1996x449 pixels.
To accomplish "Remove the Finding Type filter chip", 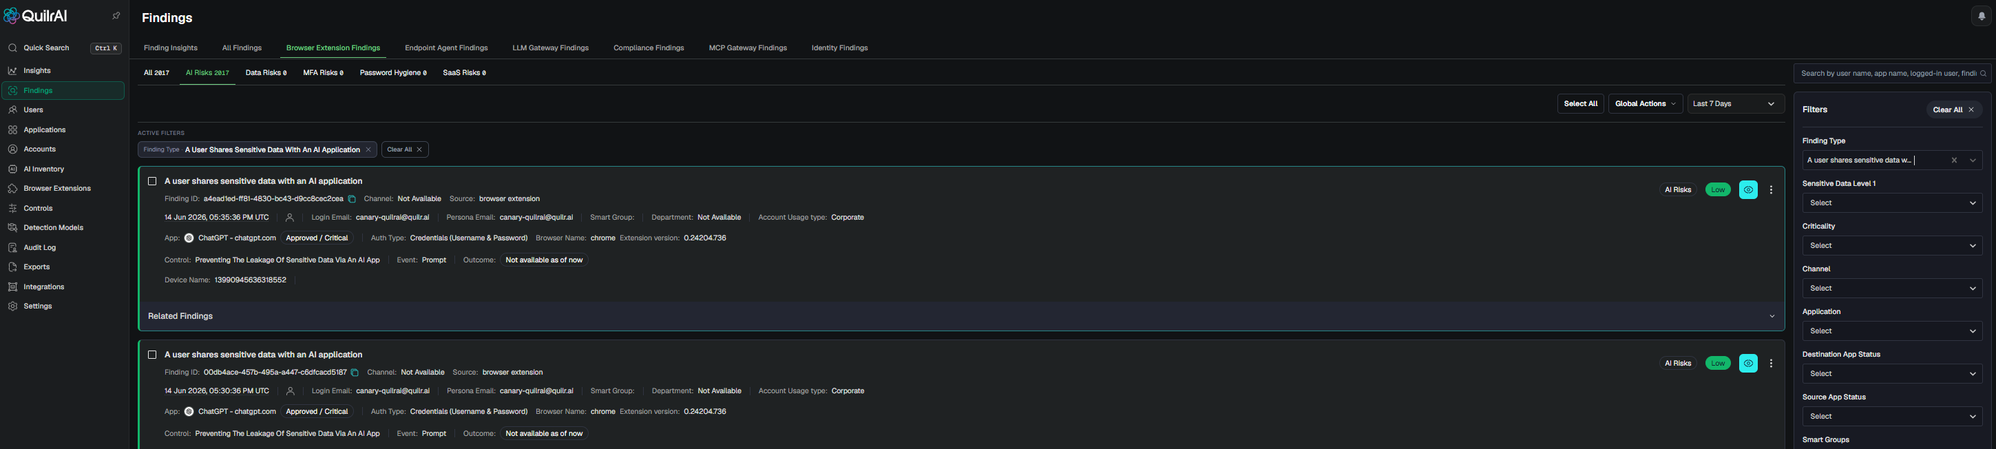I will [368, 150].
